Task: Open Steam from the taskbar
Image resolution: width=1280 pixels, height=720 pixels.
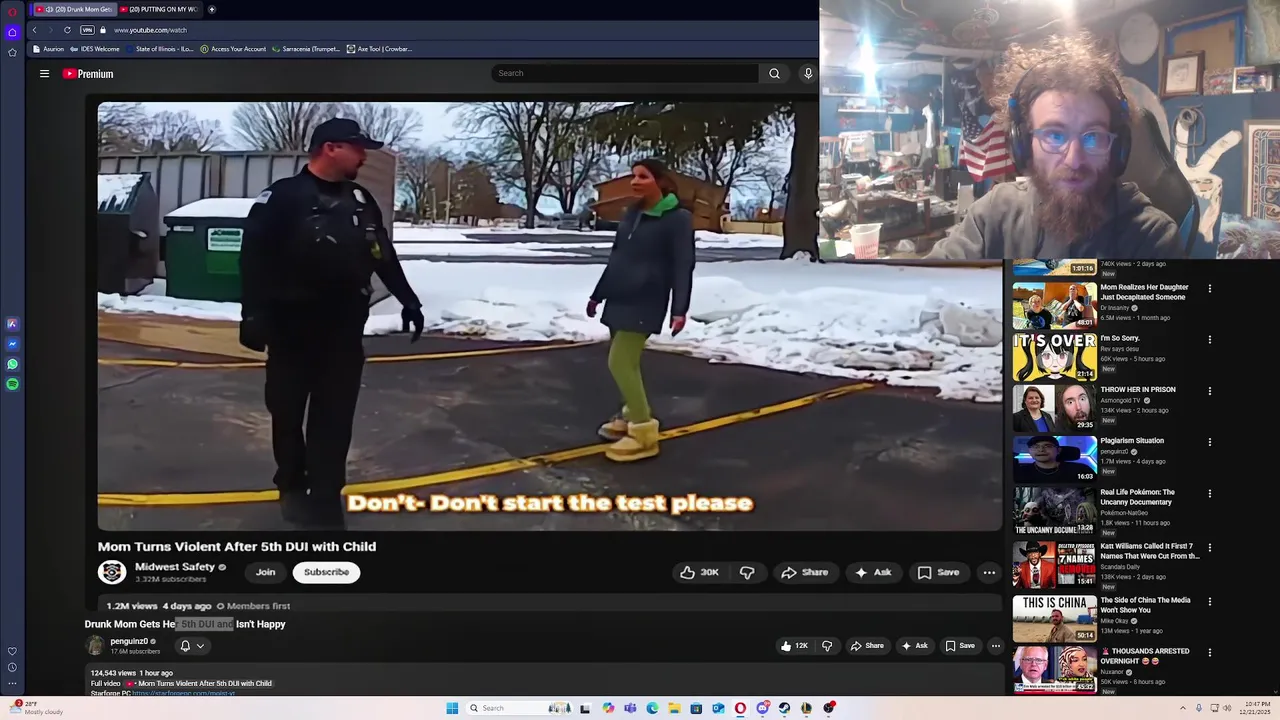Action: [784, 708]
